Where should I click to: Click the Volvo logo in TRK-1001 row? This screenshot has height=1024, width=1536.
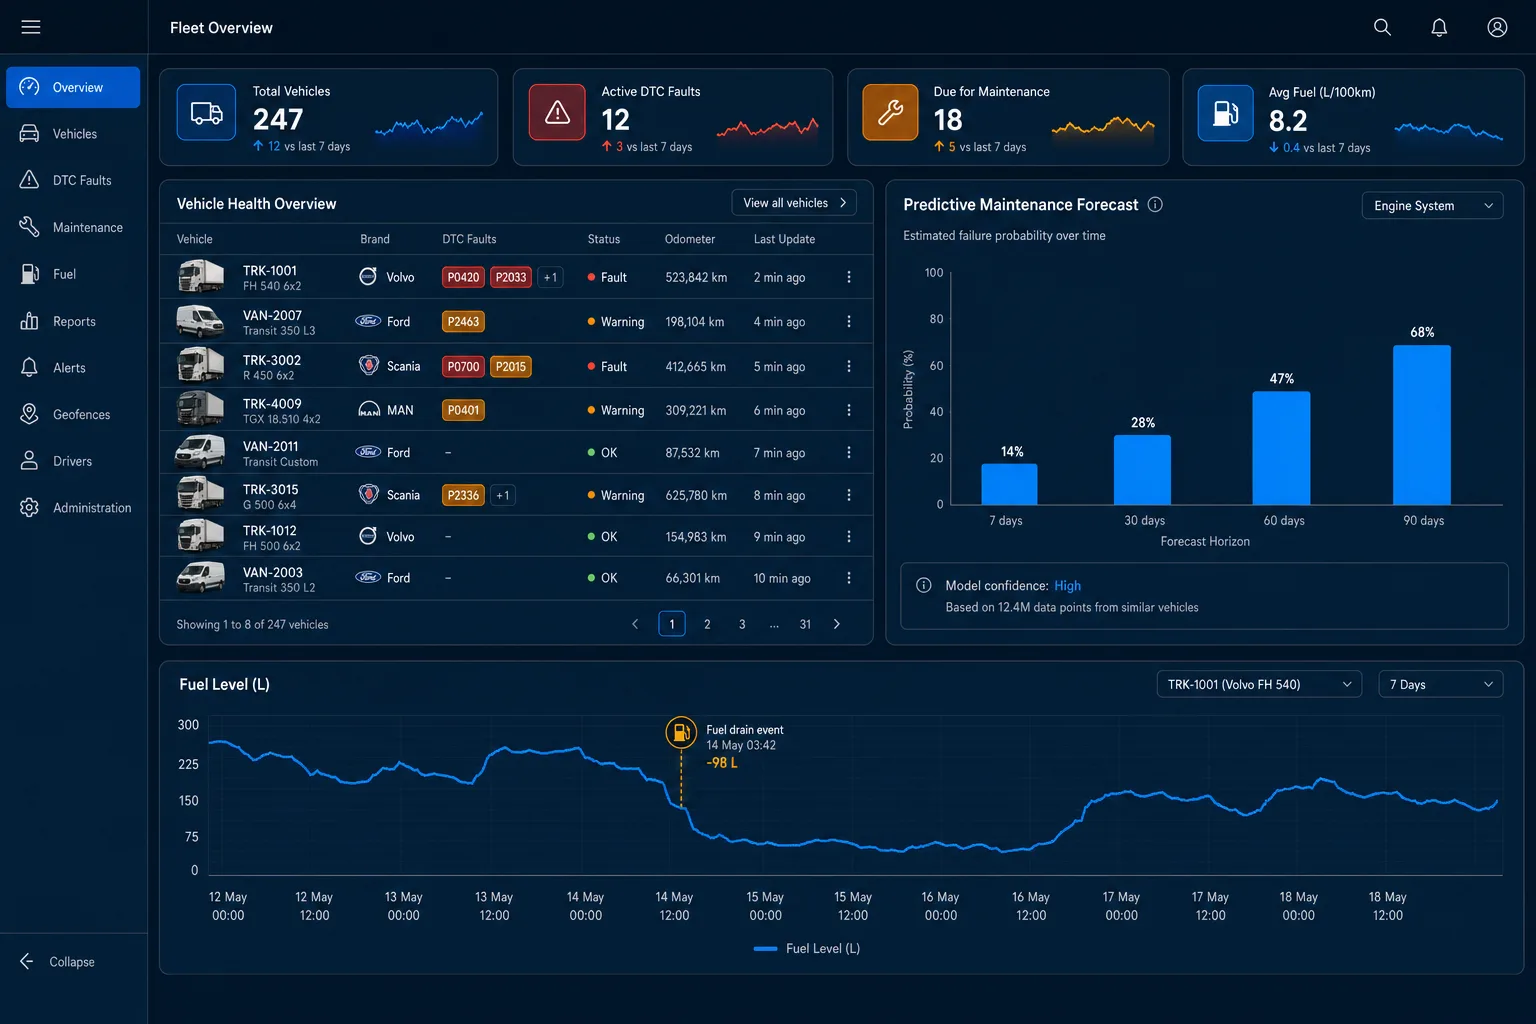[368, 277]
